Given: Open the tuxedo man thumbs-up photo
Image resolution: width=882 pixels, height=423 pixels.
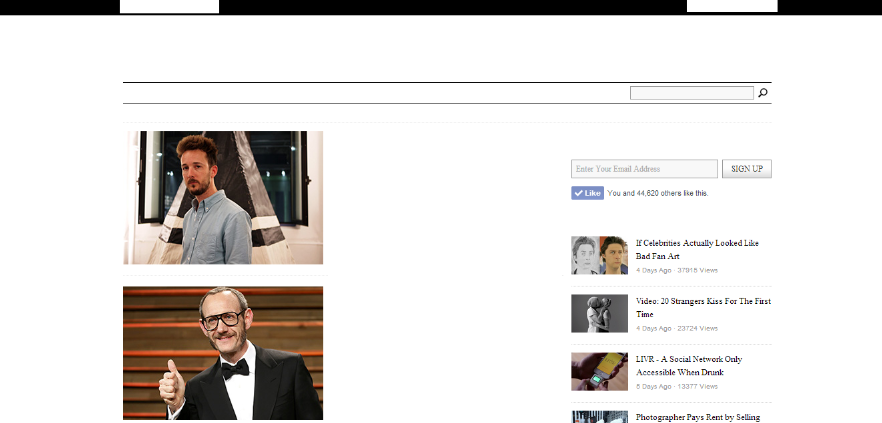Looking at the screenshot, I should tap(223, 353).
